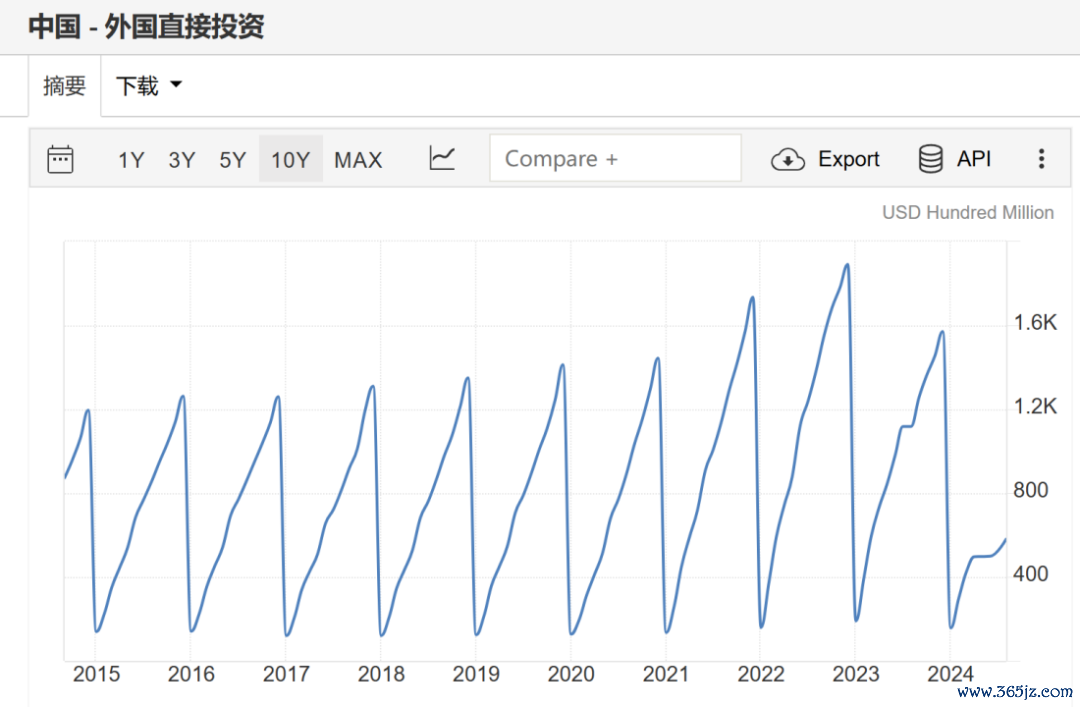Click the API button label

974,159
